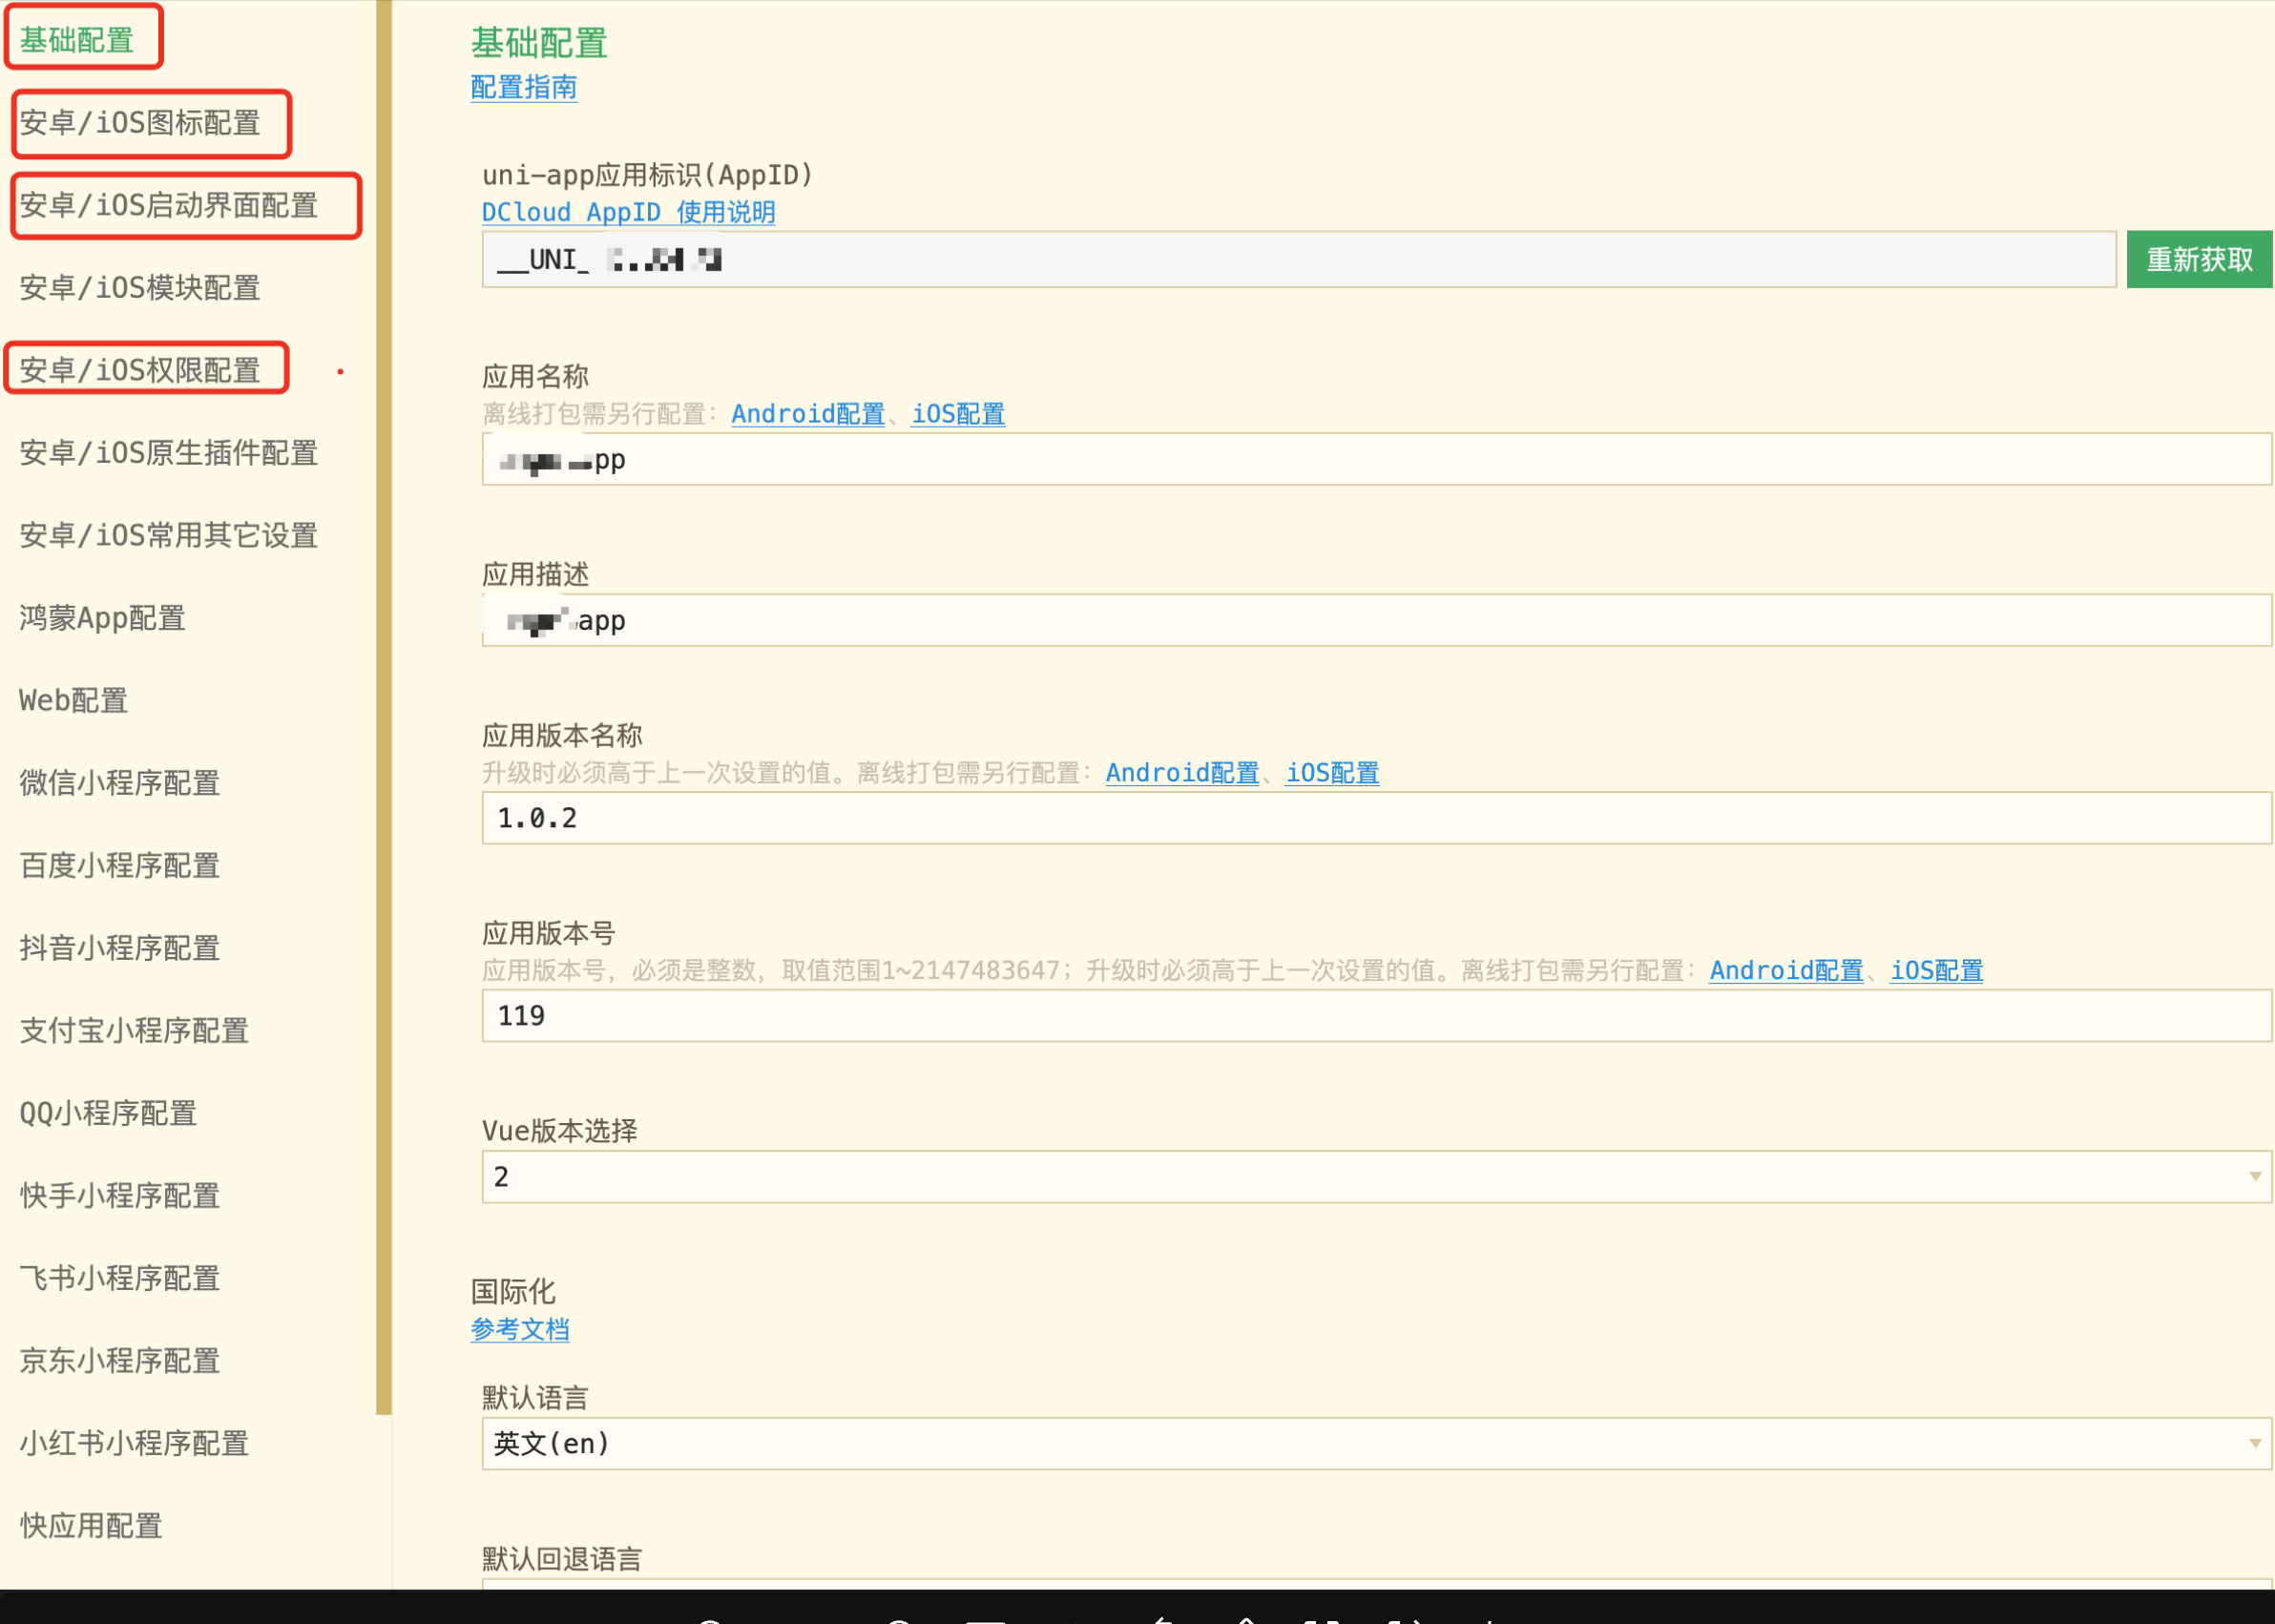
Task: Open the DCloud AppID 使用说明 link
Action: pyautogui.click(x=627, y=212)
